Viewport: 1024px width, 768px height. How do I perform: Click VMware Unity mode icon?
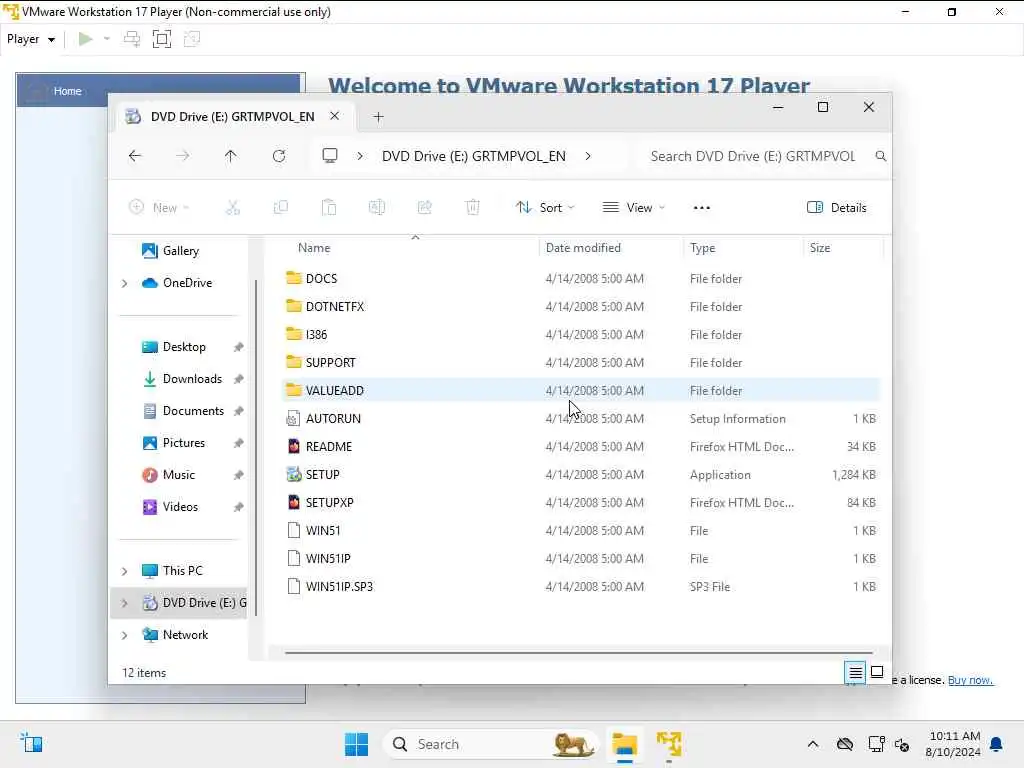pyautogui.click(x=192, y=39)
